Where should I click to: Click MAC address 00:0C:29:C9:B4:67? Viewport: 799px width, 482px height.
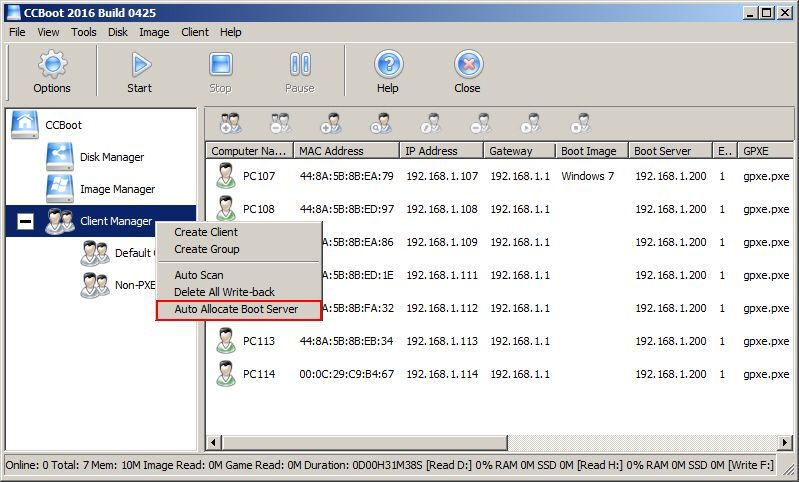click(x=347, y=374)
